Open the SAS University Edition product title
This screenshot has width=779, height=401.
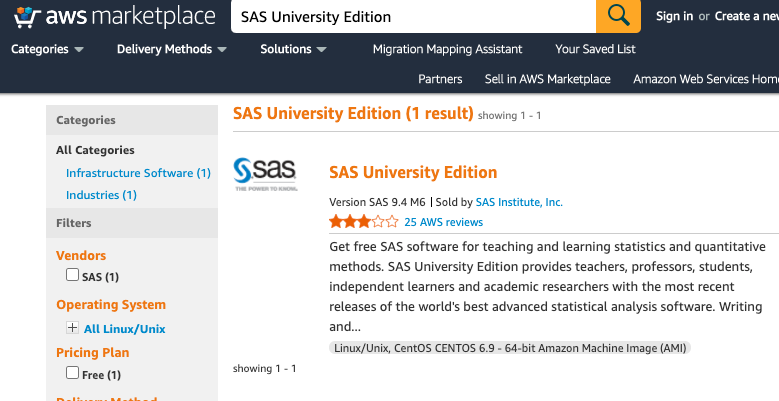point(413,172)
